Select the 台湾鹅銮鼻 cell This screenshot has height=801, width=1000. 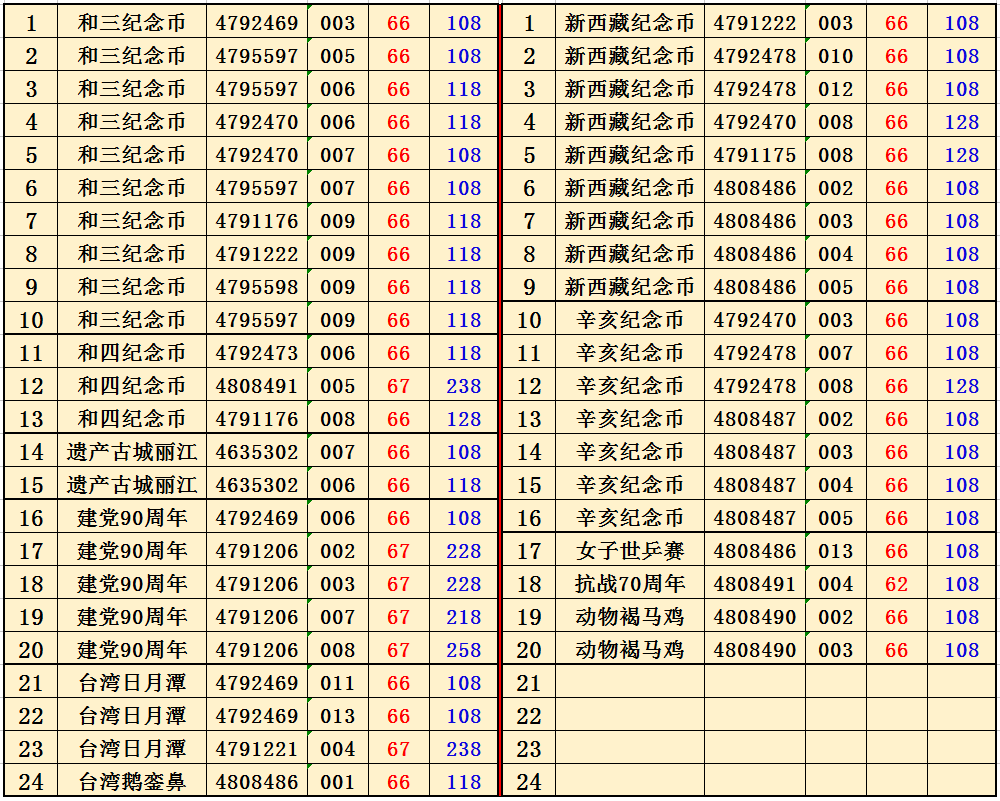(x=132, y=782)
